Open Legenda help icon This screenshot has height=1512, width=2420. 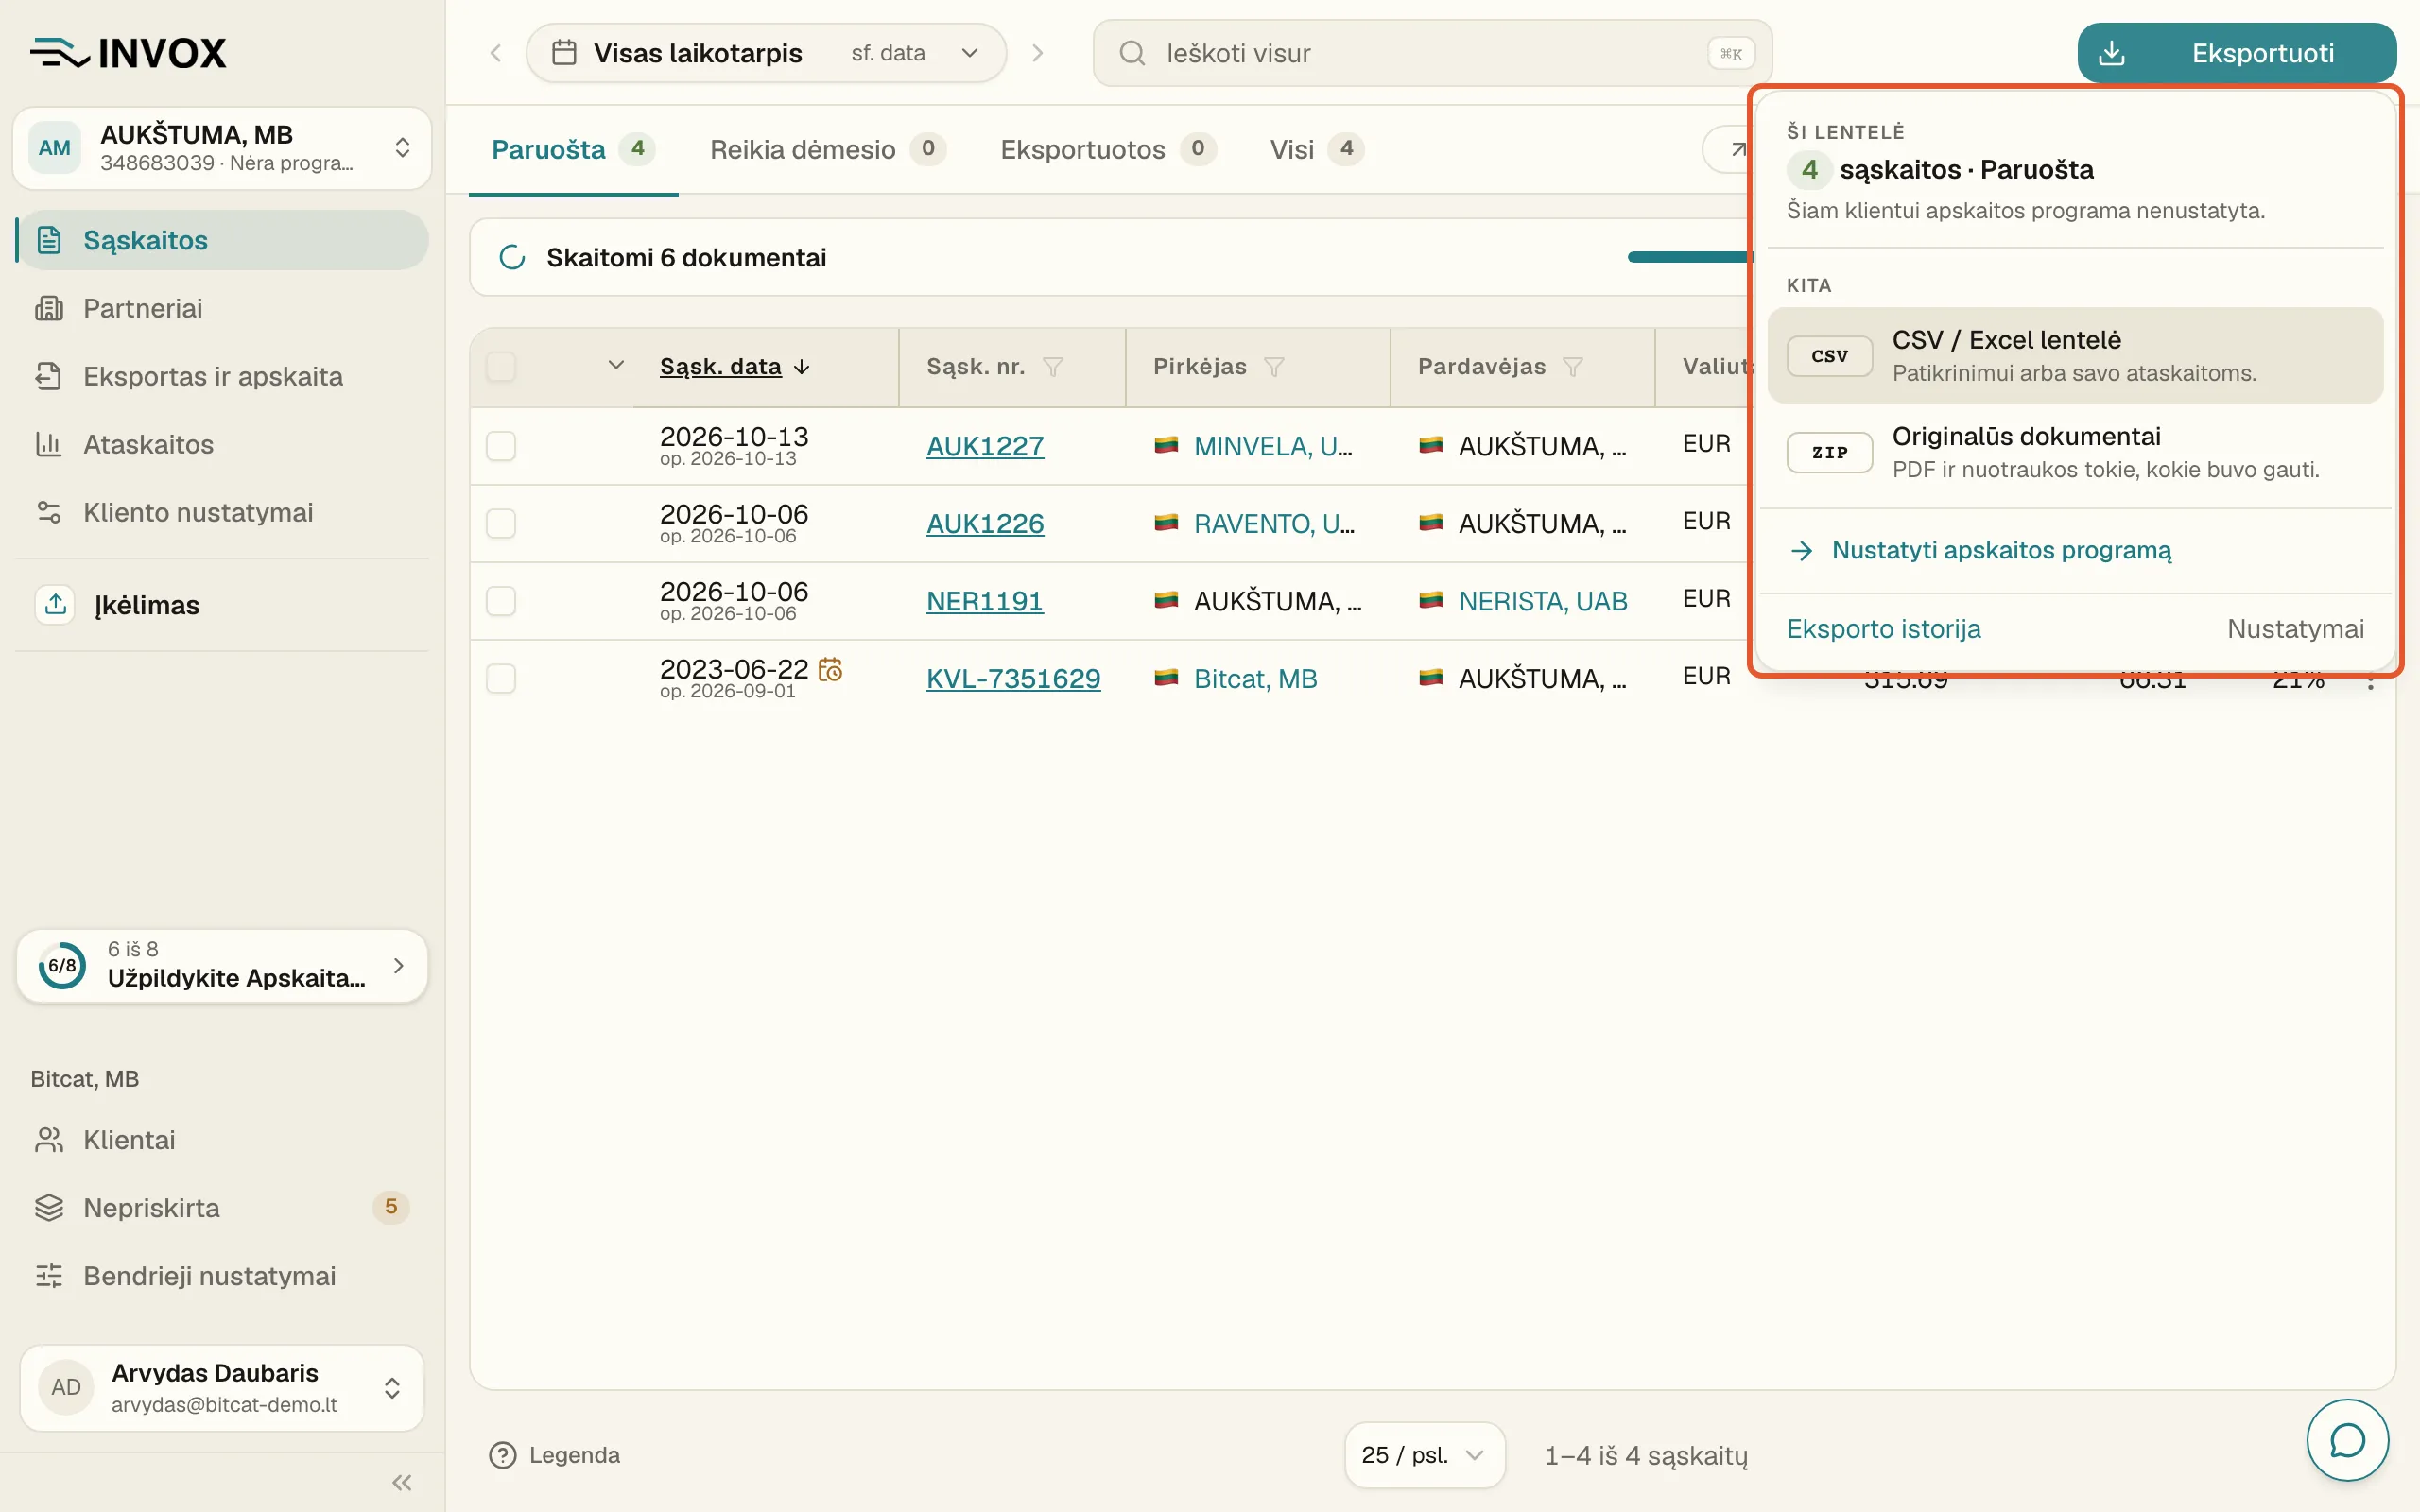[x=502, y=1455]
